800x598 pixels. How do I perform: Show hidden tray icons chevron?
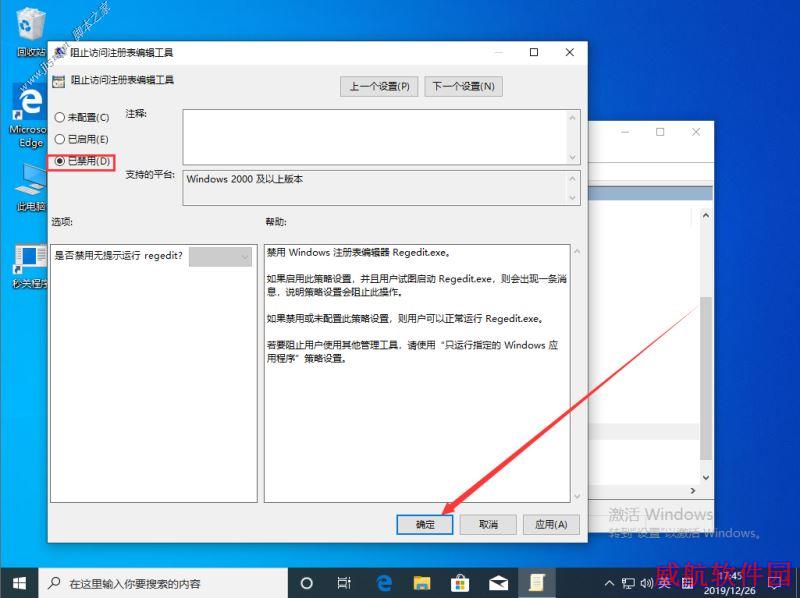pos(609,583)
